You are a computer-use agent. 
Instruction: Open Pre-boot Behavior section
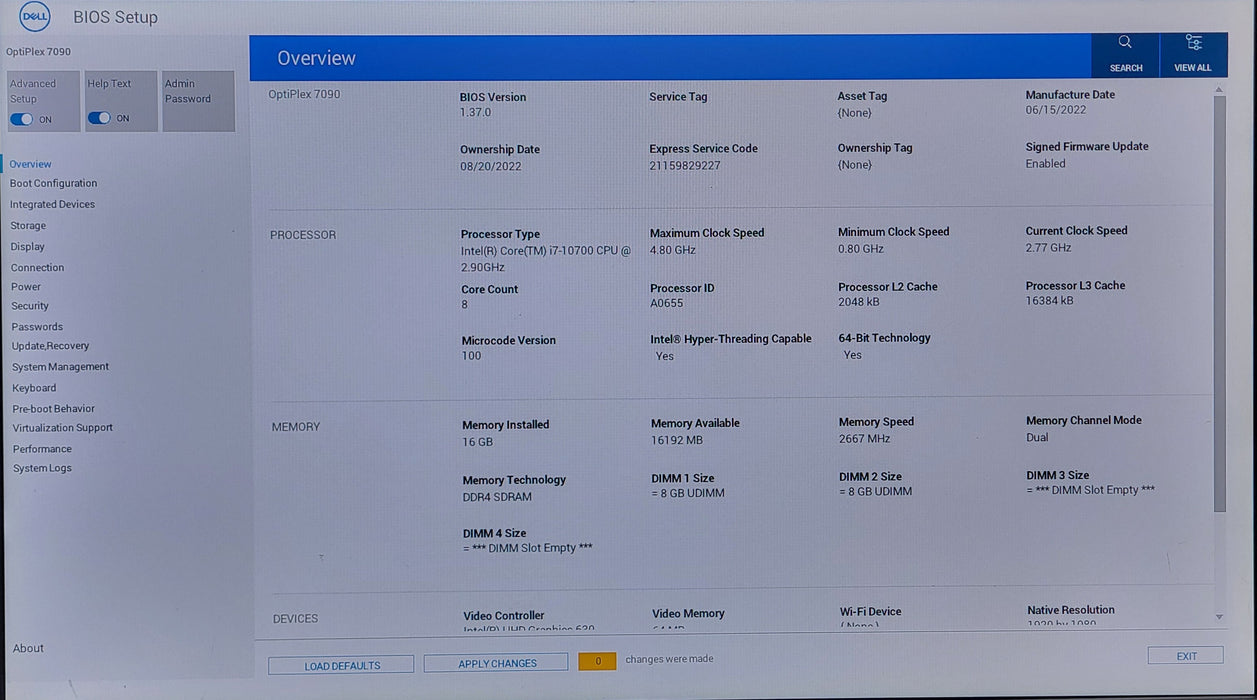[54, 409]
